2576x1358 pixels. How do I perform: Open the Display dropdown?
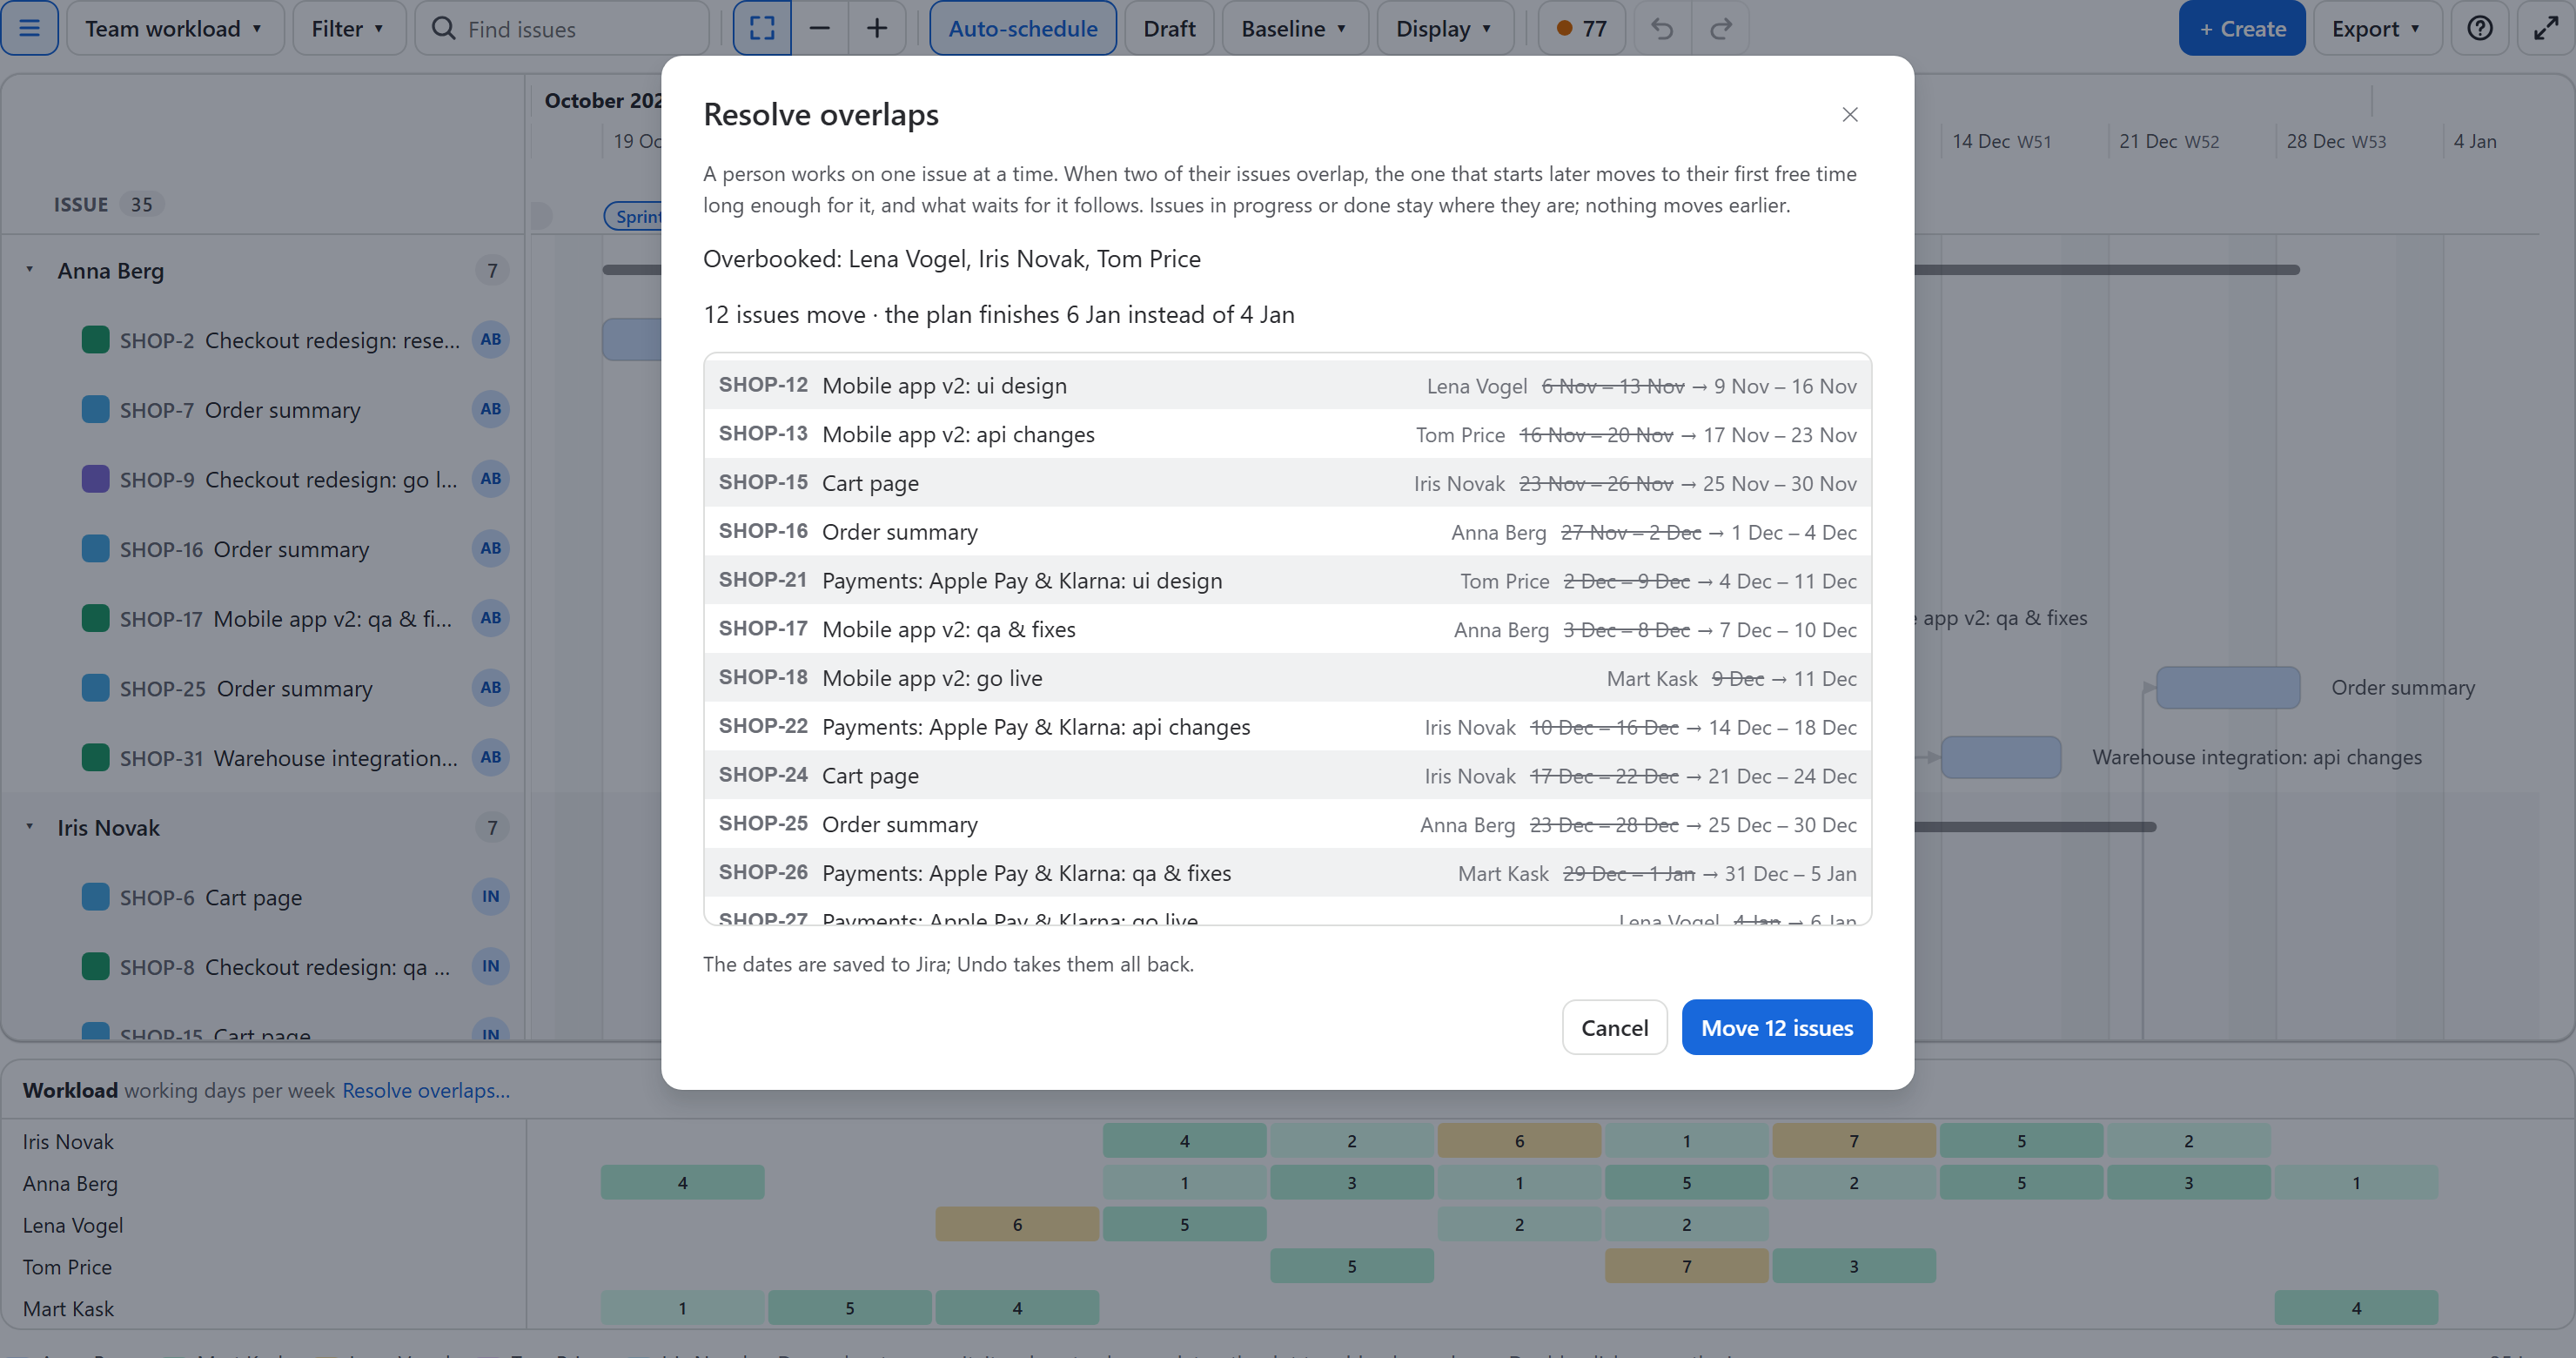[1445, 28]
